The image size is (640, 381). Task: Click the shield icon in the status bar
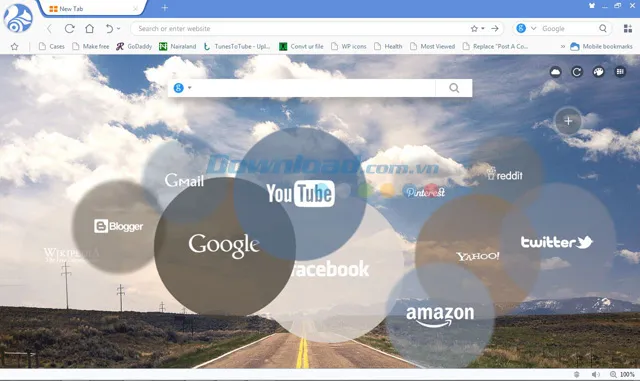point(577,374)
